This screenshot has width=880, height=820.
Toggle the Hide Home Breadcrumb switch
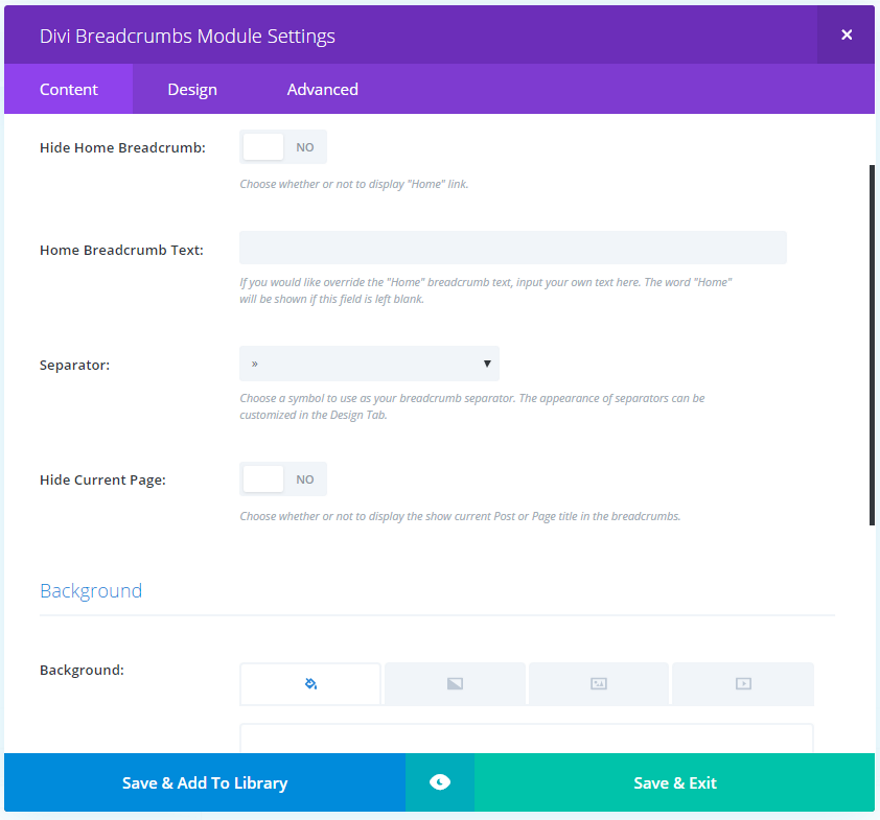point(283,147)
